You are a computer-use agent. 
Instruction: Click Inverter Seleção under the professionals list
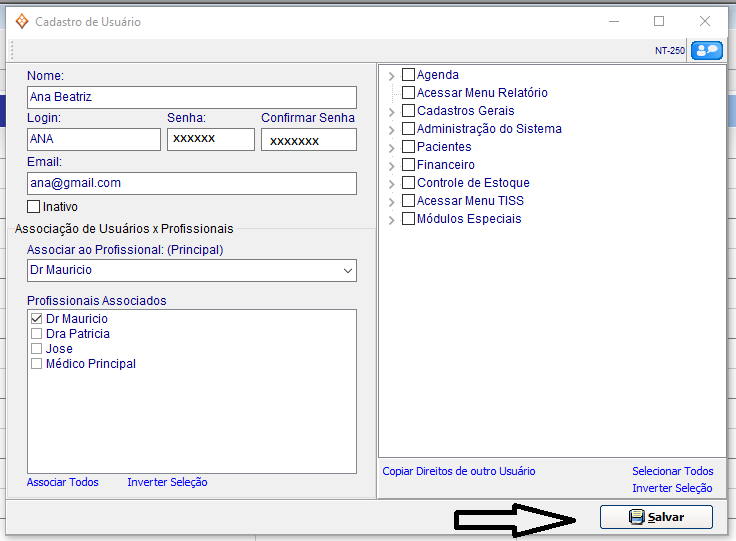pyautogui.click(x=167, y=482)
